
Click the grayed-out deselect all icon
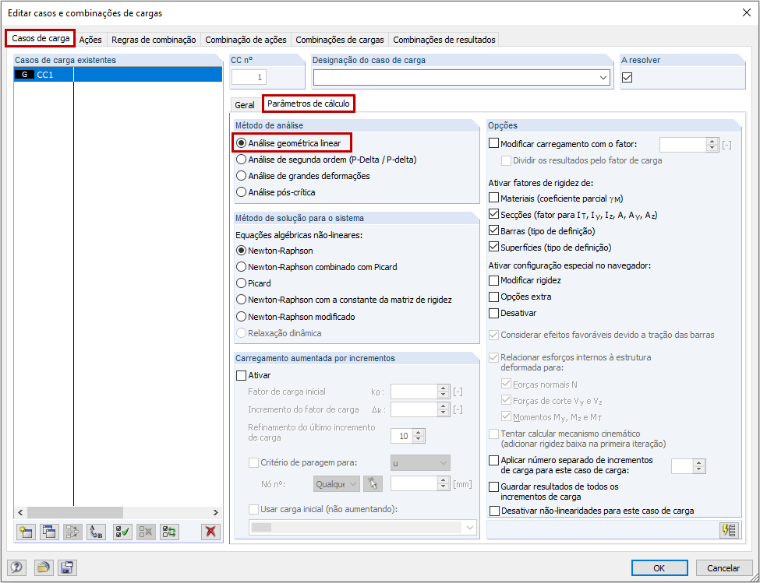coord(145,532)
